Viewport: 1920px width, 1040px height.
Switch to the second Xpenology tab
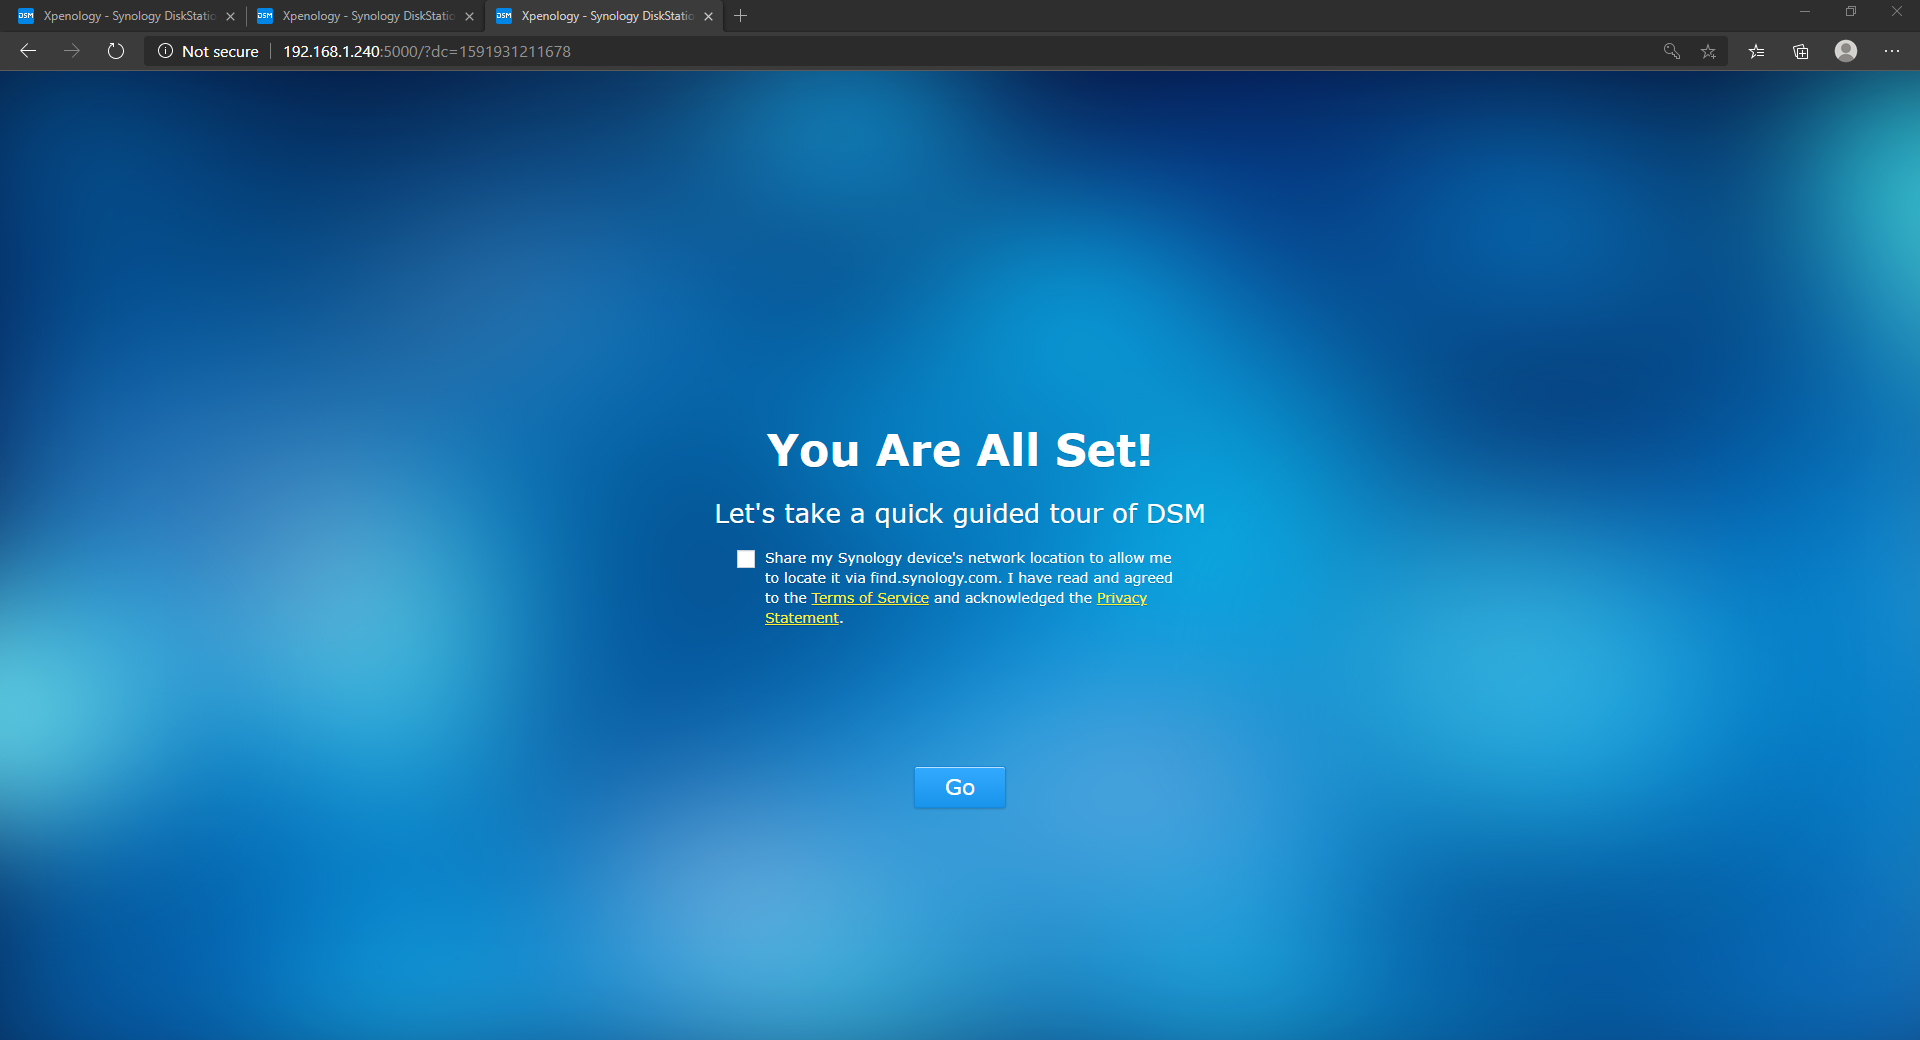367,16
